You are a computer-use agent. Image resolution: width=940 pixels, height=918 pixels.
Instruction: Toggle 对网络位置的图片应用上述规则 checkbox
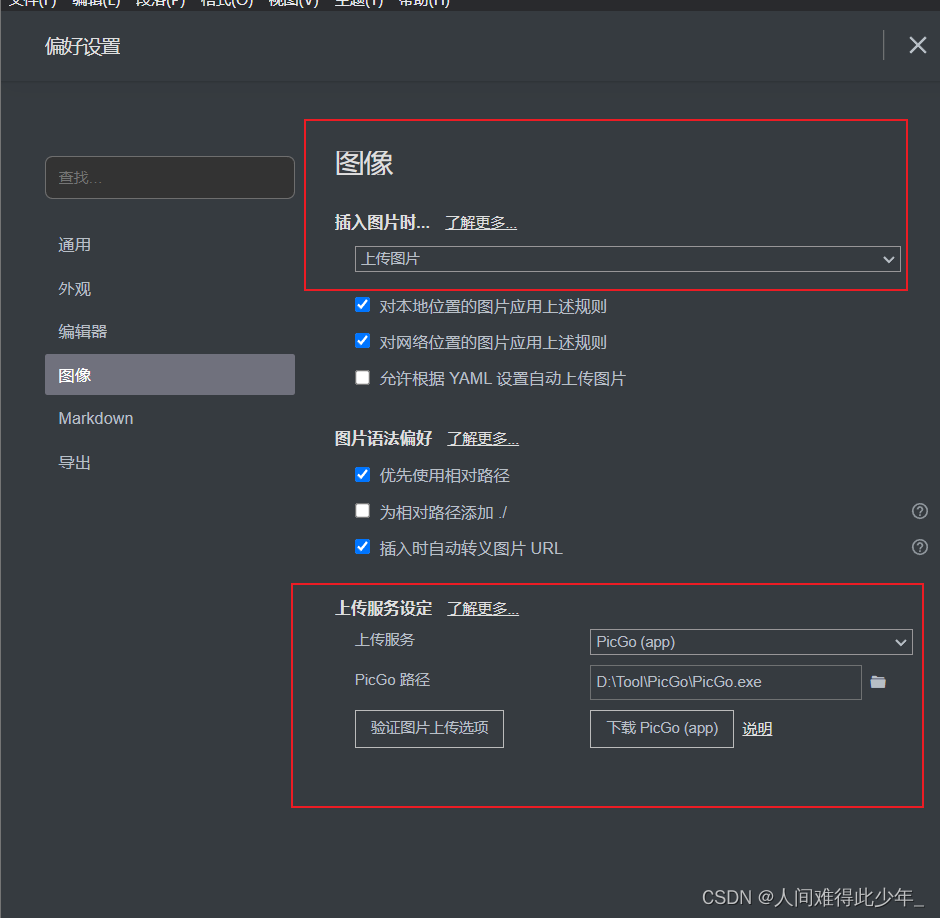point(363,341)
